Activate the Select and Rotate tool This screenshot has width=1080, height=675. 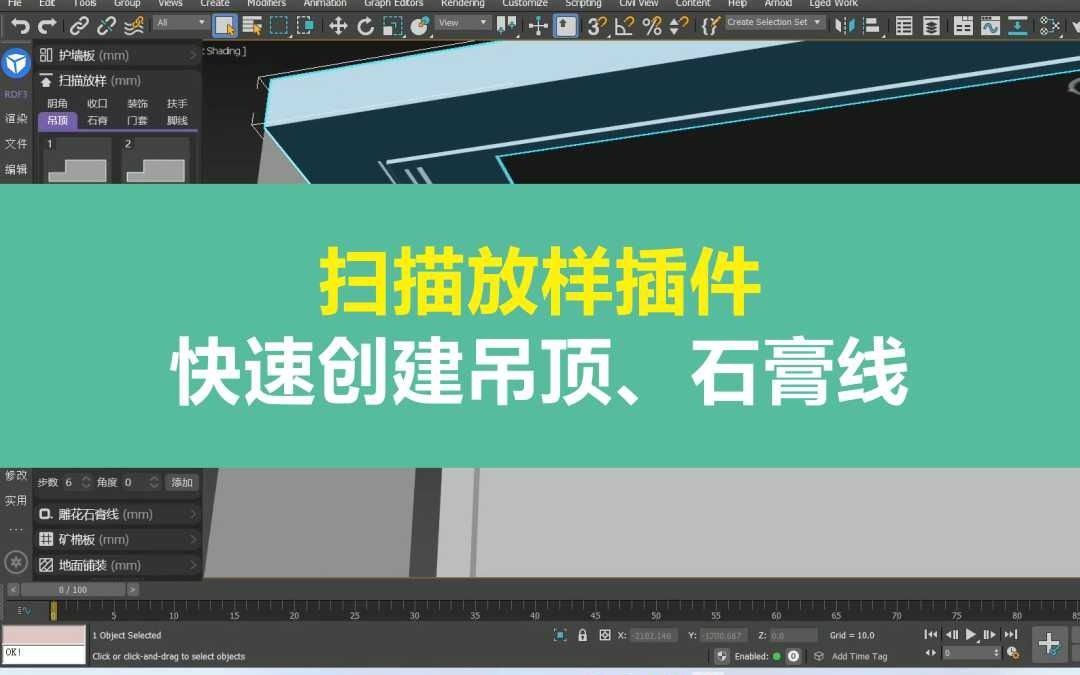pyautogui.click(x=366, y=26)
